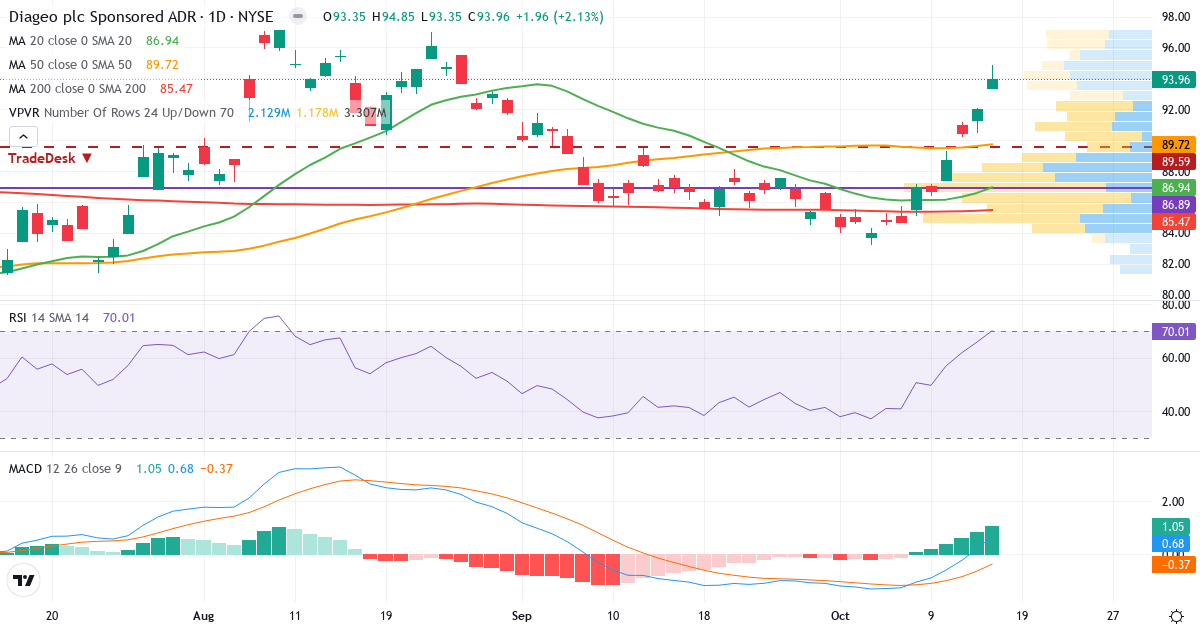Click the green 1.05 MACD histogram label

tap(1170, 527)
